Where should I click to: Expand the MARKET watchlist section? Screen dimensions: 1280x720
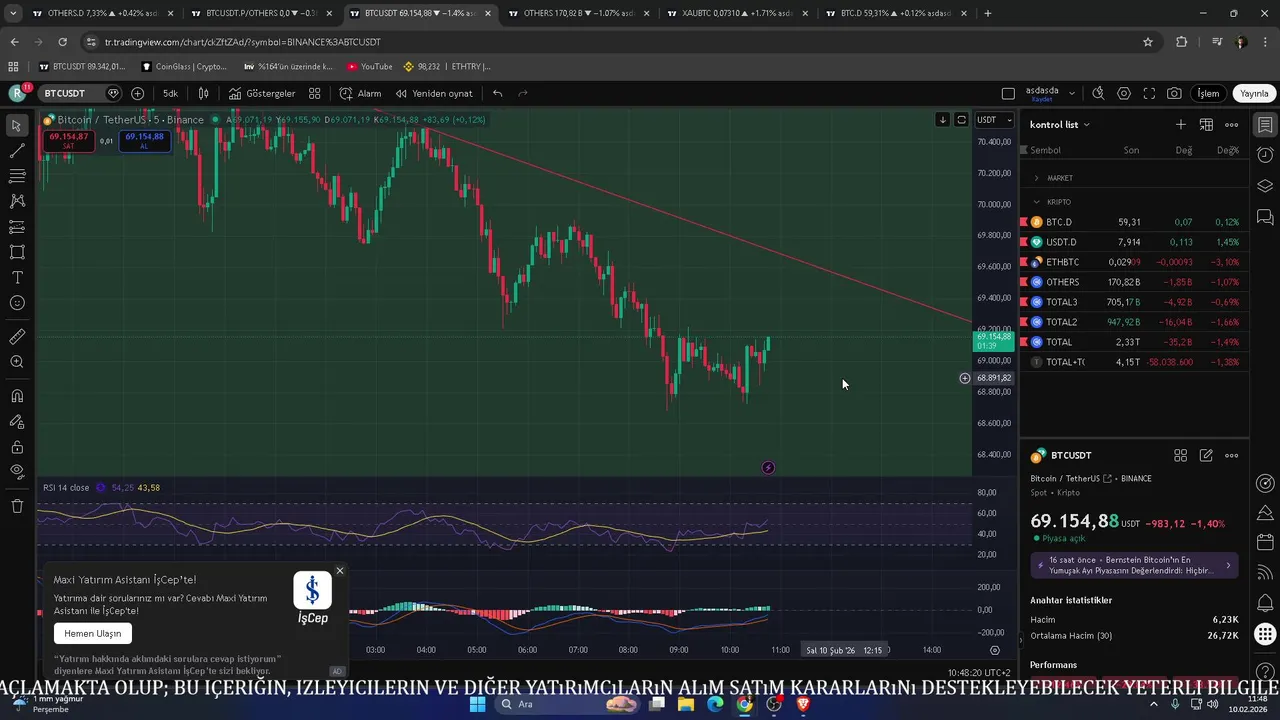point(1036,178)
